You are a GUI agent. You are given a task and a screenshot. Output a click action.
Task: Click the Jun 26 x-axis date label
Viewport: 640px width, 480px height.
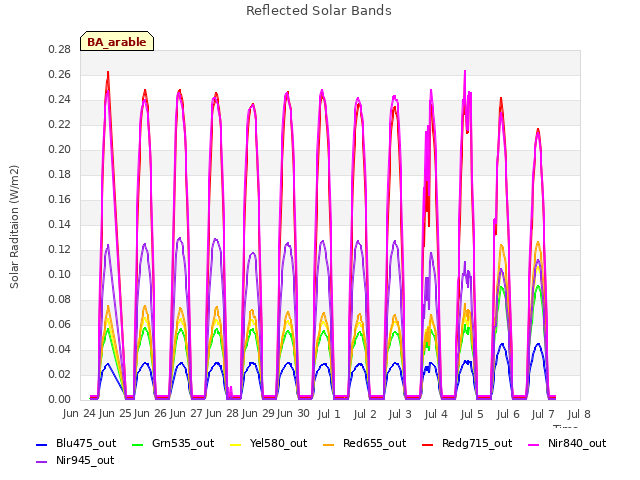tap(150, 414)
